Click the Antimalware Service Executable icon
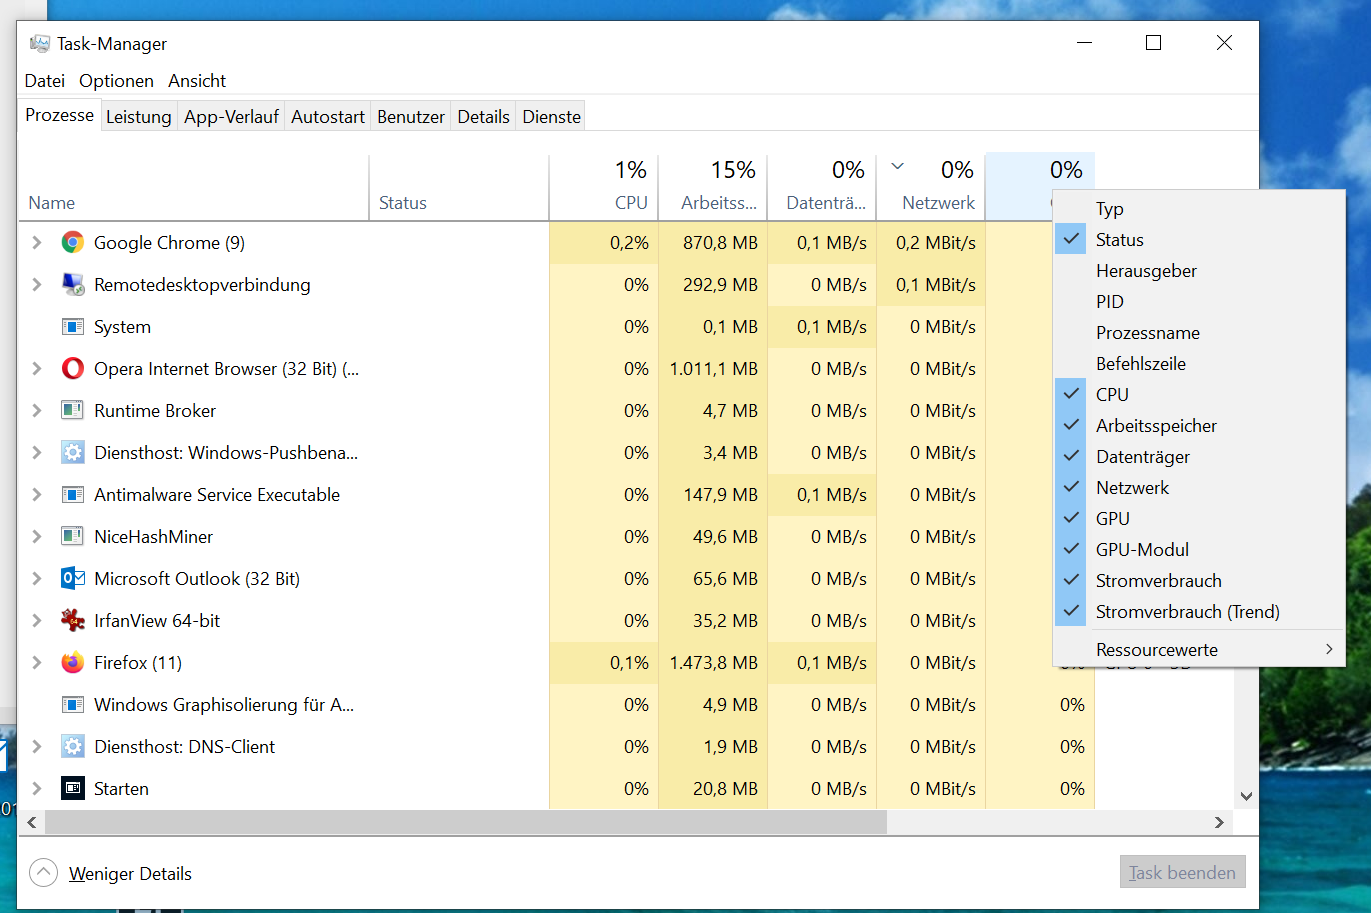Viewport: 1371px width, 913px height. 73,495
